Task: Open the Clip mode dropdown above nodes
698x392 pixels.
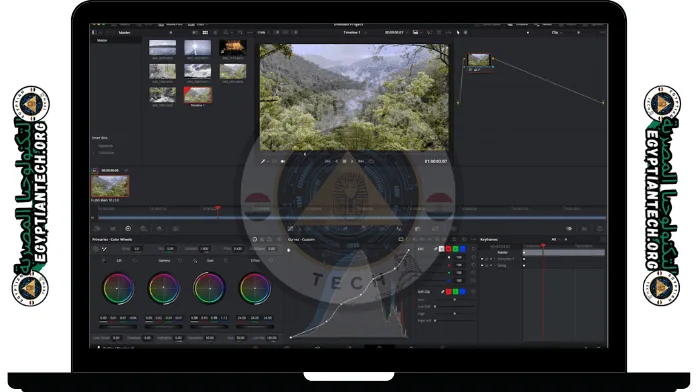Action: (556, 32)
